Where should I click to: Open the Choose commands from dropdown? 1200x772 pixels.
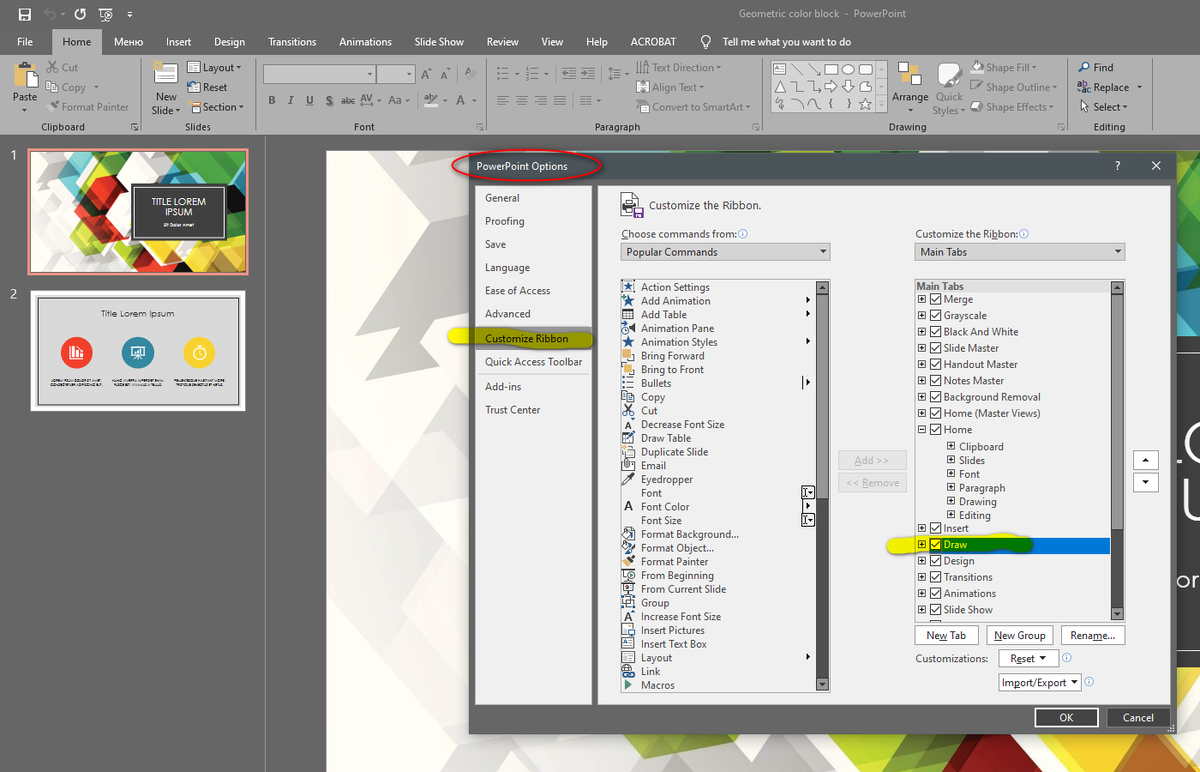(x=725, y=252)
